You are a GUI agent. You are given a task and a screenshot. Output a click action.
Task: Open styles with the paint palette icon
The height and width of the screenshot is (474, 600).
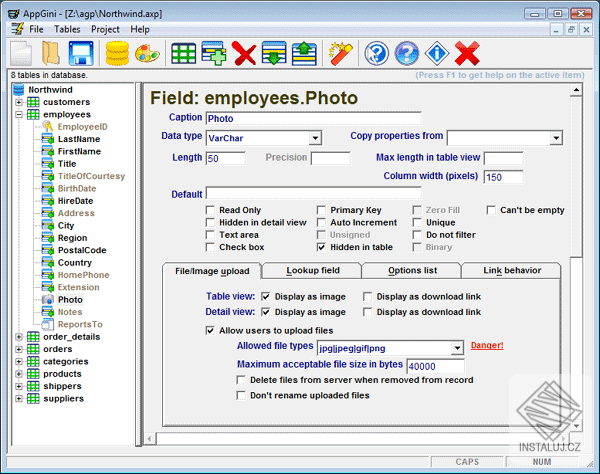tap(147, 53)
